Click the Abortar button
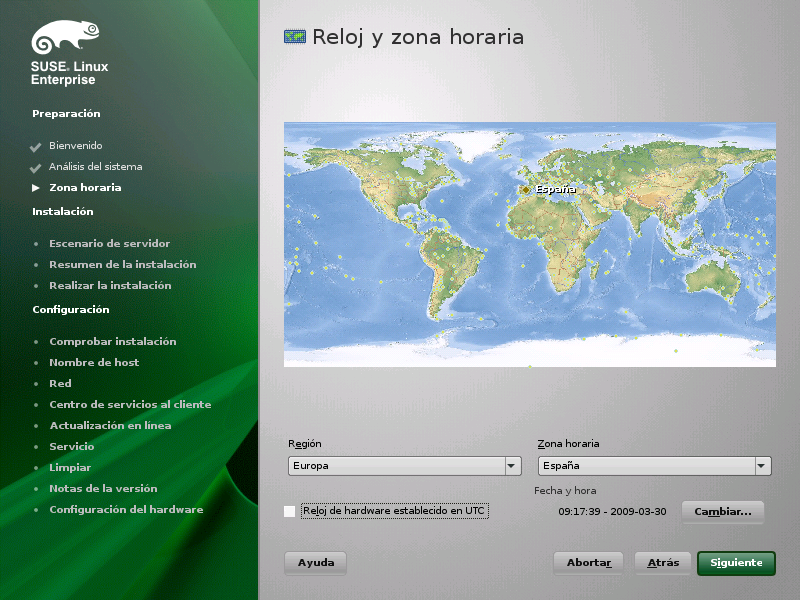 pyautogui.click(x=588, y=563)
